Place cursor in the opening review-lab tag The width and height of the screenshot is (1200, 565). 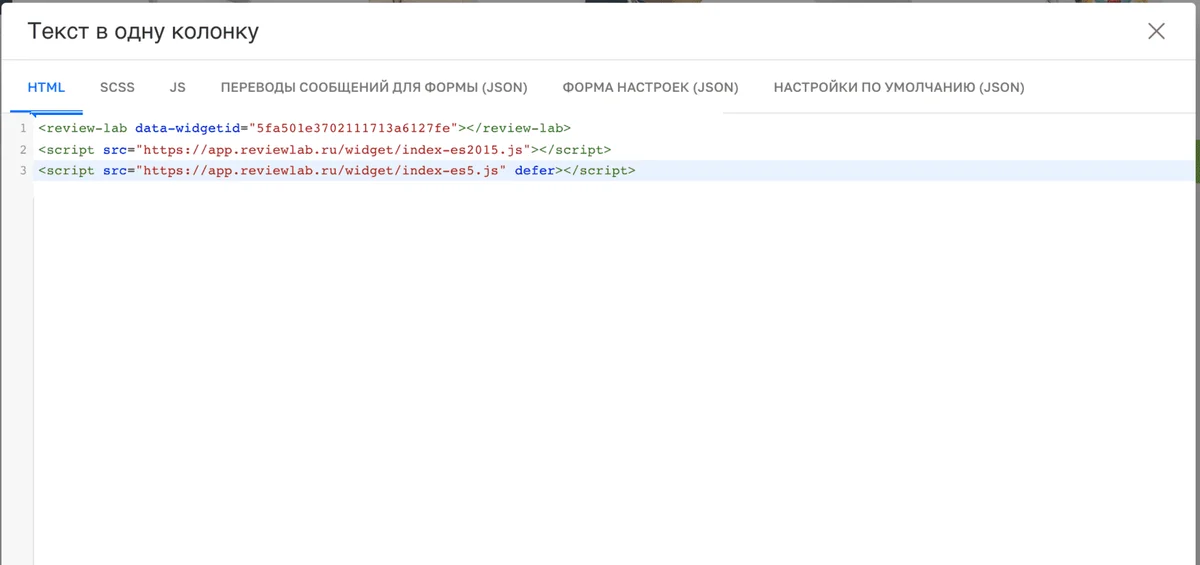83,128
